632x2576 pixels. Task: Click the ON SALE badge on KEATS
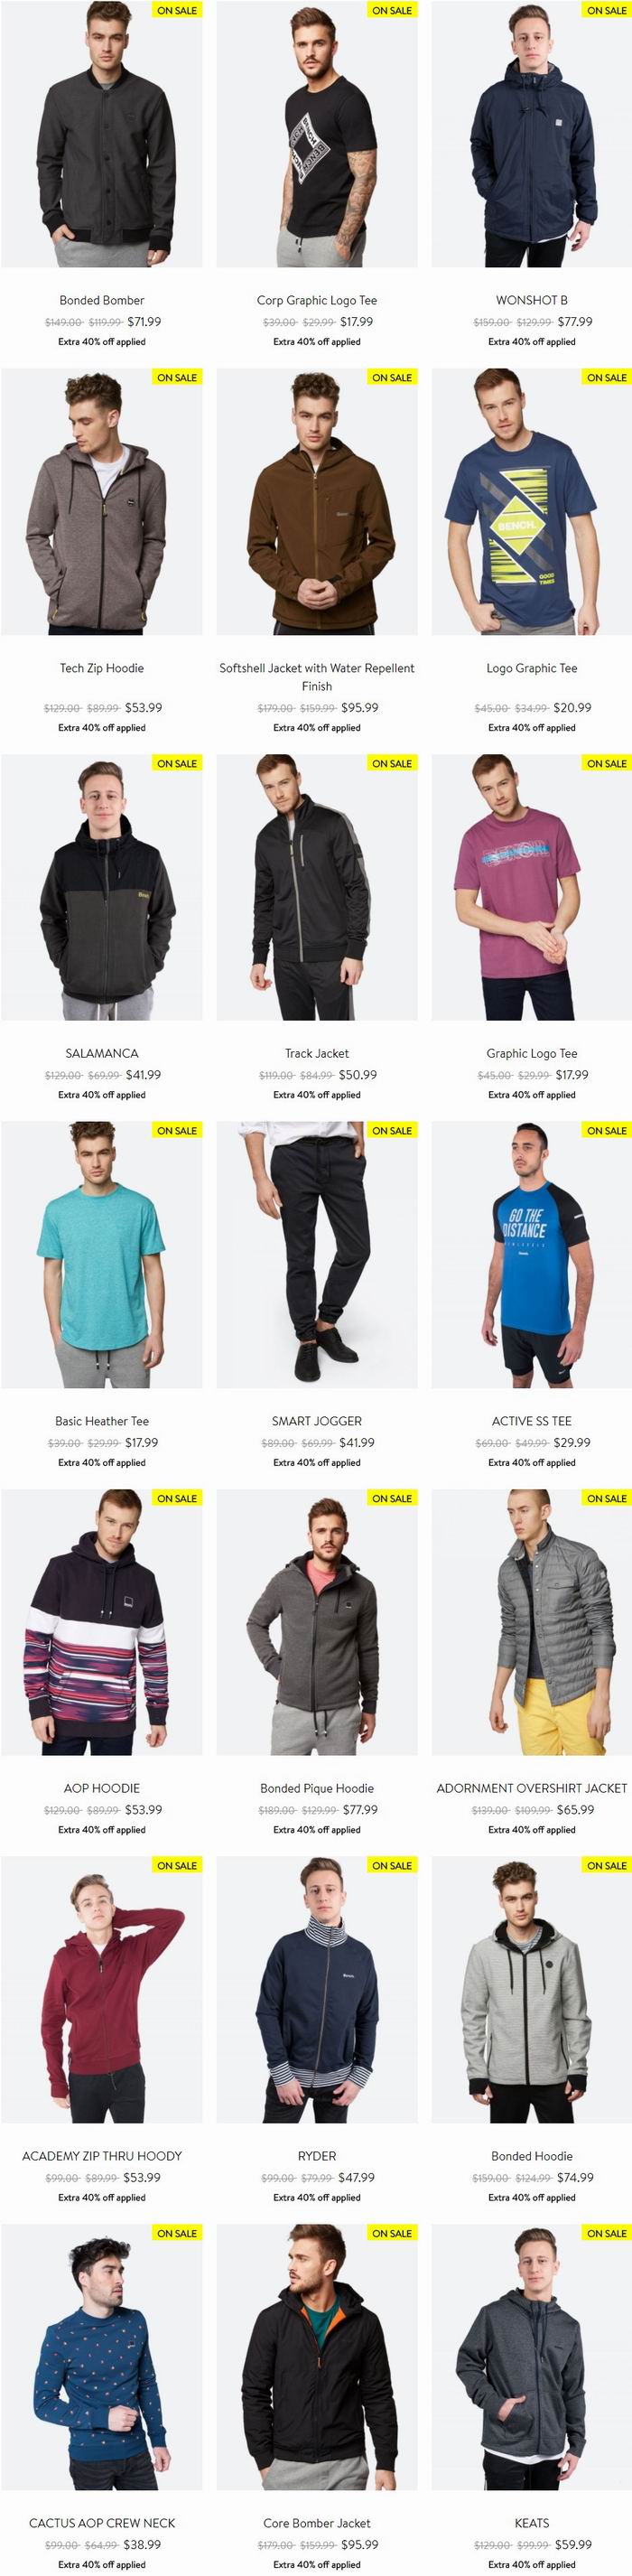(607, 2233)
